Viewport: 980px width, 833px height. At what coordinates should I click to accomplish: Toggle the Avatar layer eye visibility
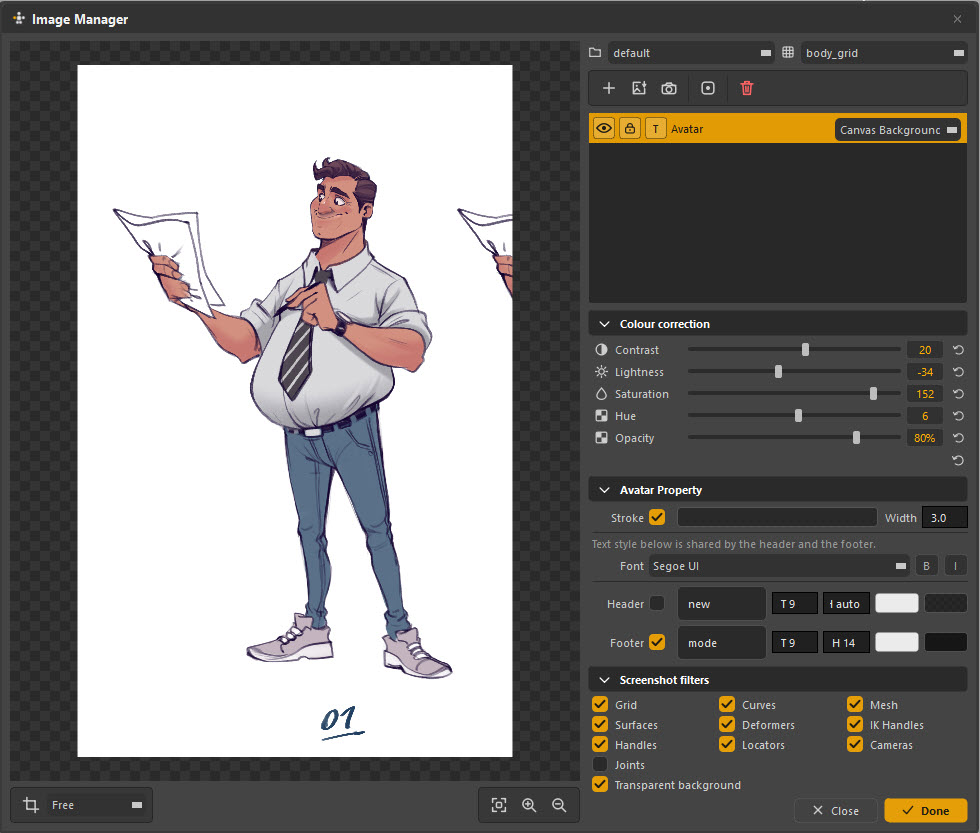coord(604,129)
